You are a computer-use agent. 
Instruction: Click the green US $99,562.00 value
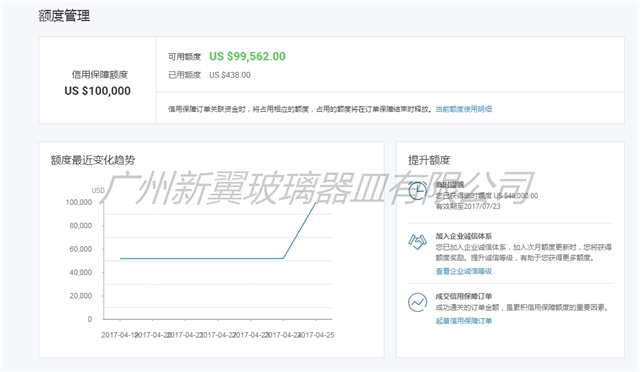pos(247,56)
